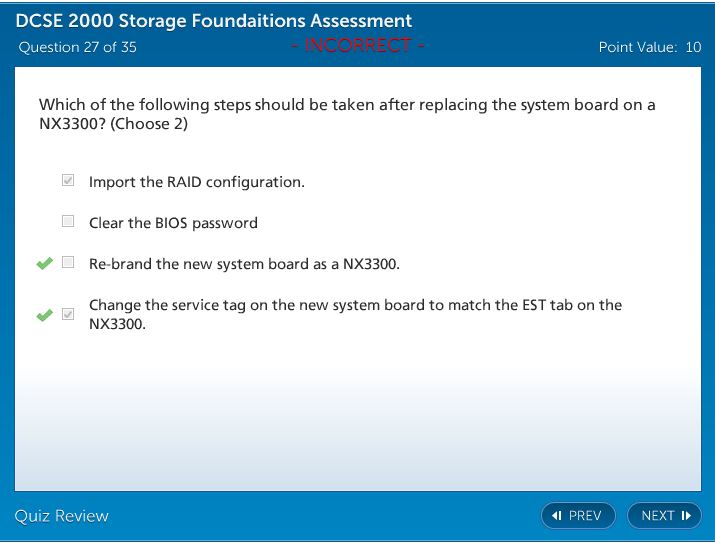Click the green checkmark beside service tag option

tap(43, 315)
